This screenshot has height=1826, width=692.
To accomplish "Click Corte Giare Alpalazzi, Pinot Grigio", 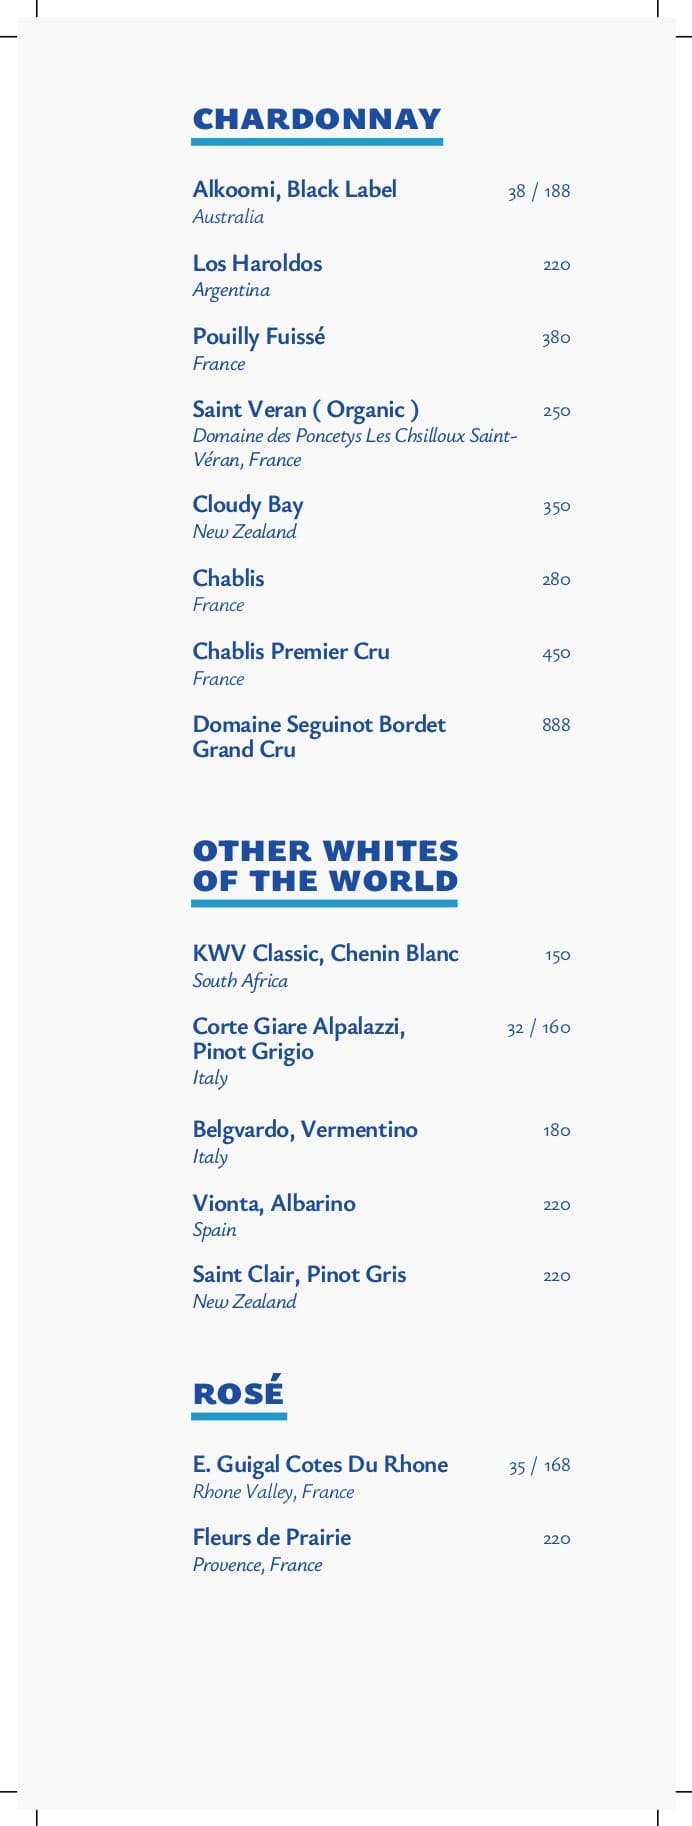I will click(x=298, y=1038).
